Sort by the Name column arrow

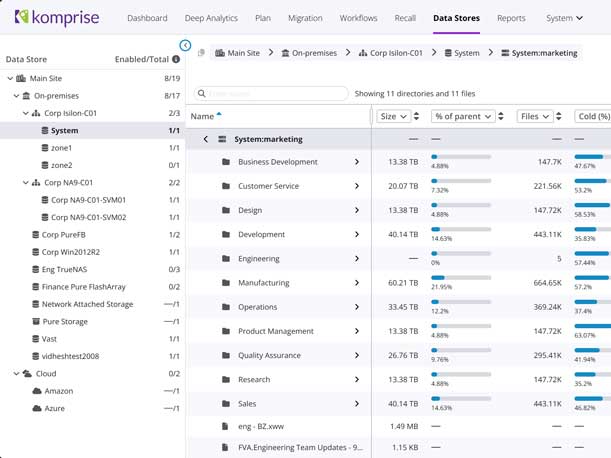point(219,116)
